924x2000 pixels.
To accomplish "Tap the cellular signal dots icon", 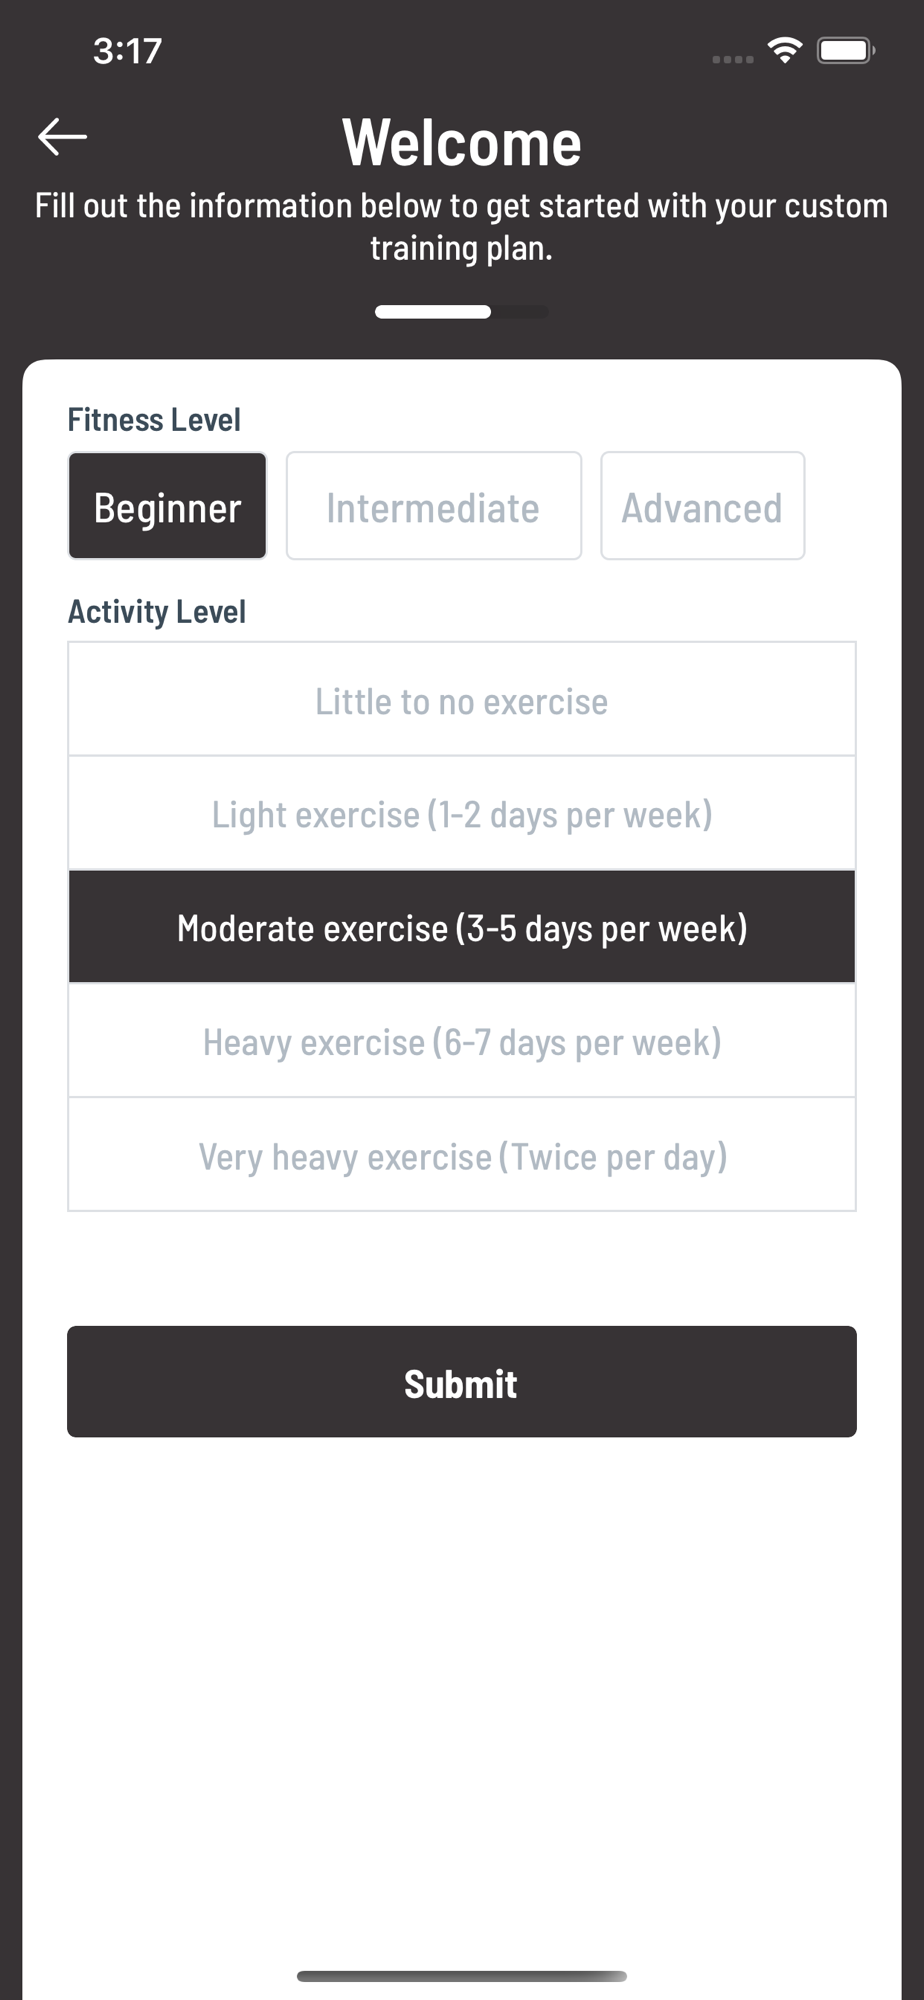I will (732, 59).
